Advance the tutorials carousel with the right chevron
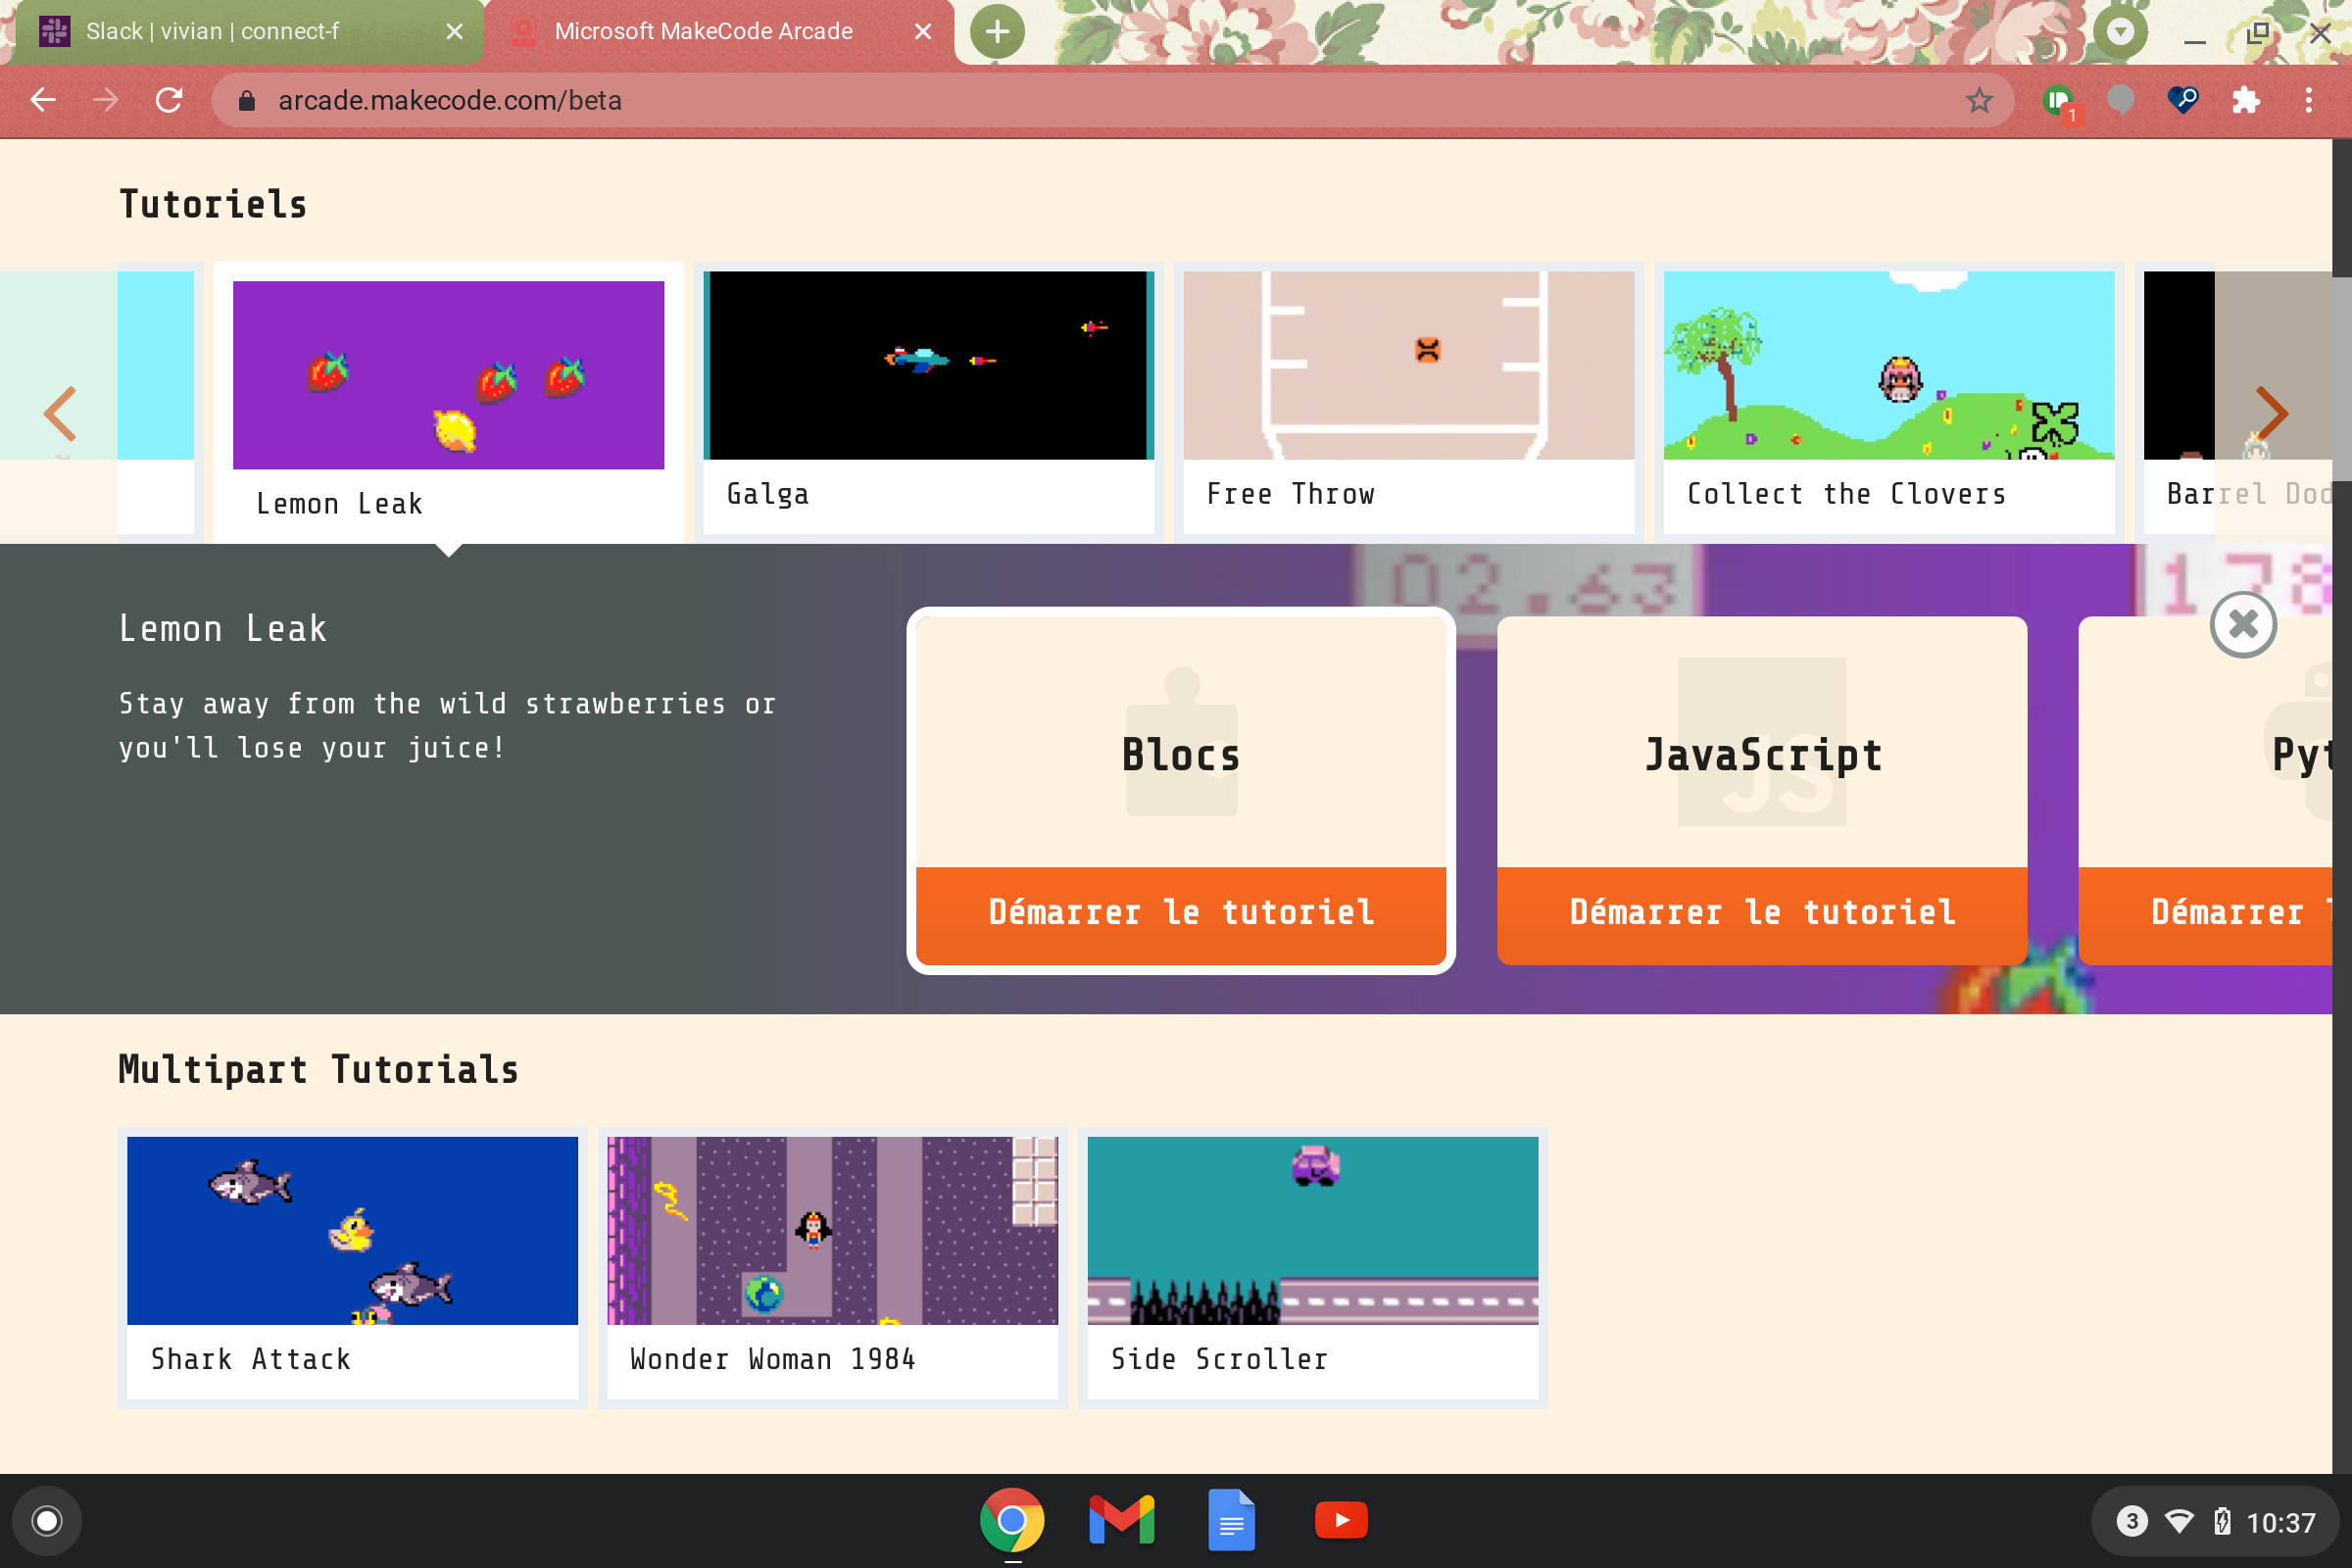 pos(2271,412)
